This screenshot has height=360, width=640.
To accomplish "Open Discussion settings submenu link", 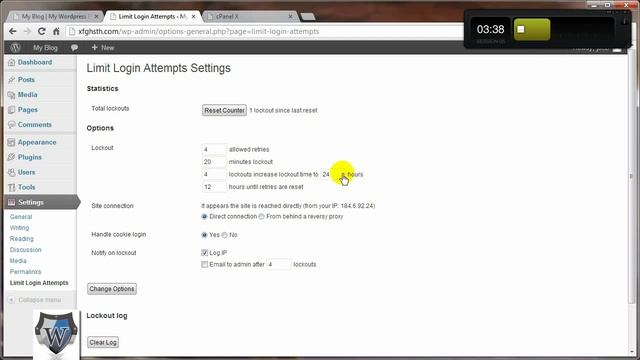I will (x=26, y=250).
